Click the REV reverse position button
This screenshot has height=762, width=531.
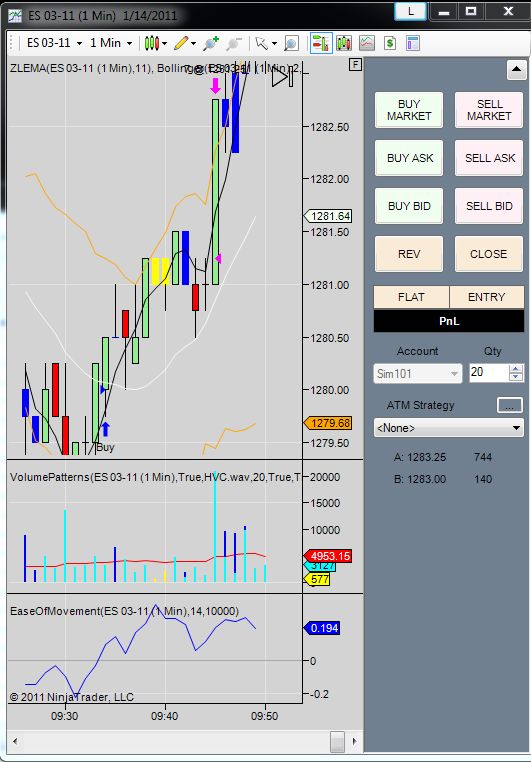click(409, 254)
